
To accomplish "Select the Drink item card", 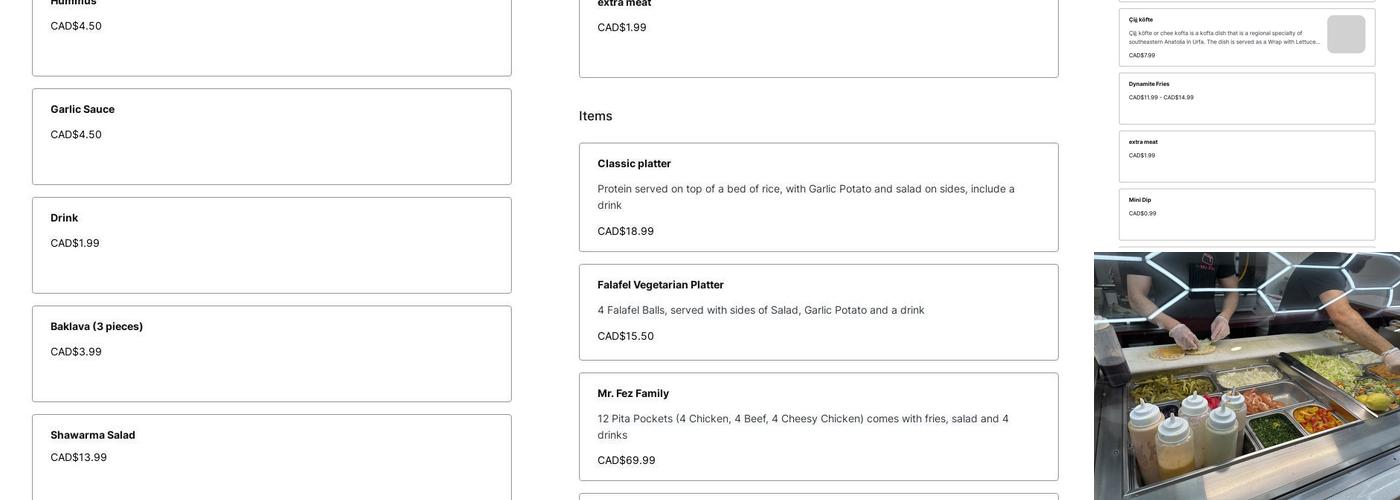I will 271,245.
